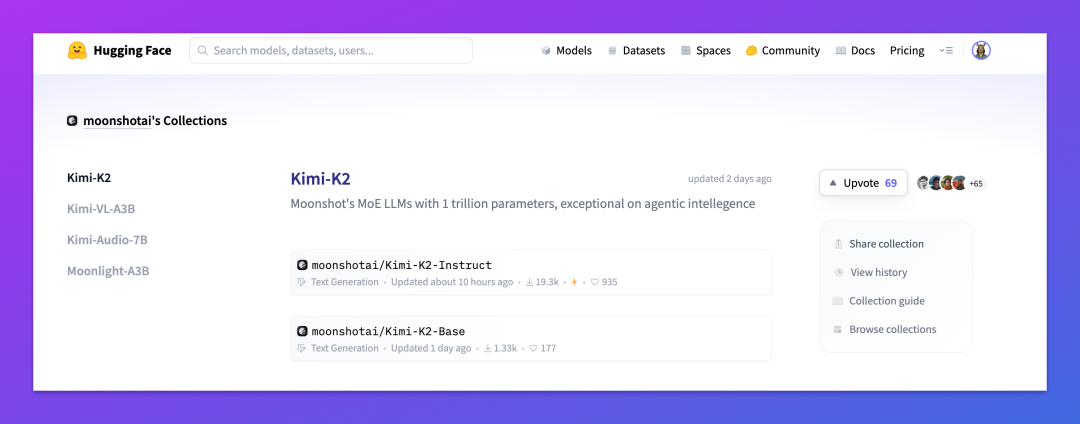Select the Moonlight-A3B collection in sidebar
This screenshot has height=424, width=1080.
108,271
